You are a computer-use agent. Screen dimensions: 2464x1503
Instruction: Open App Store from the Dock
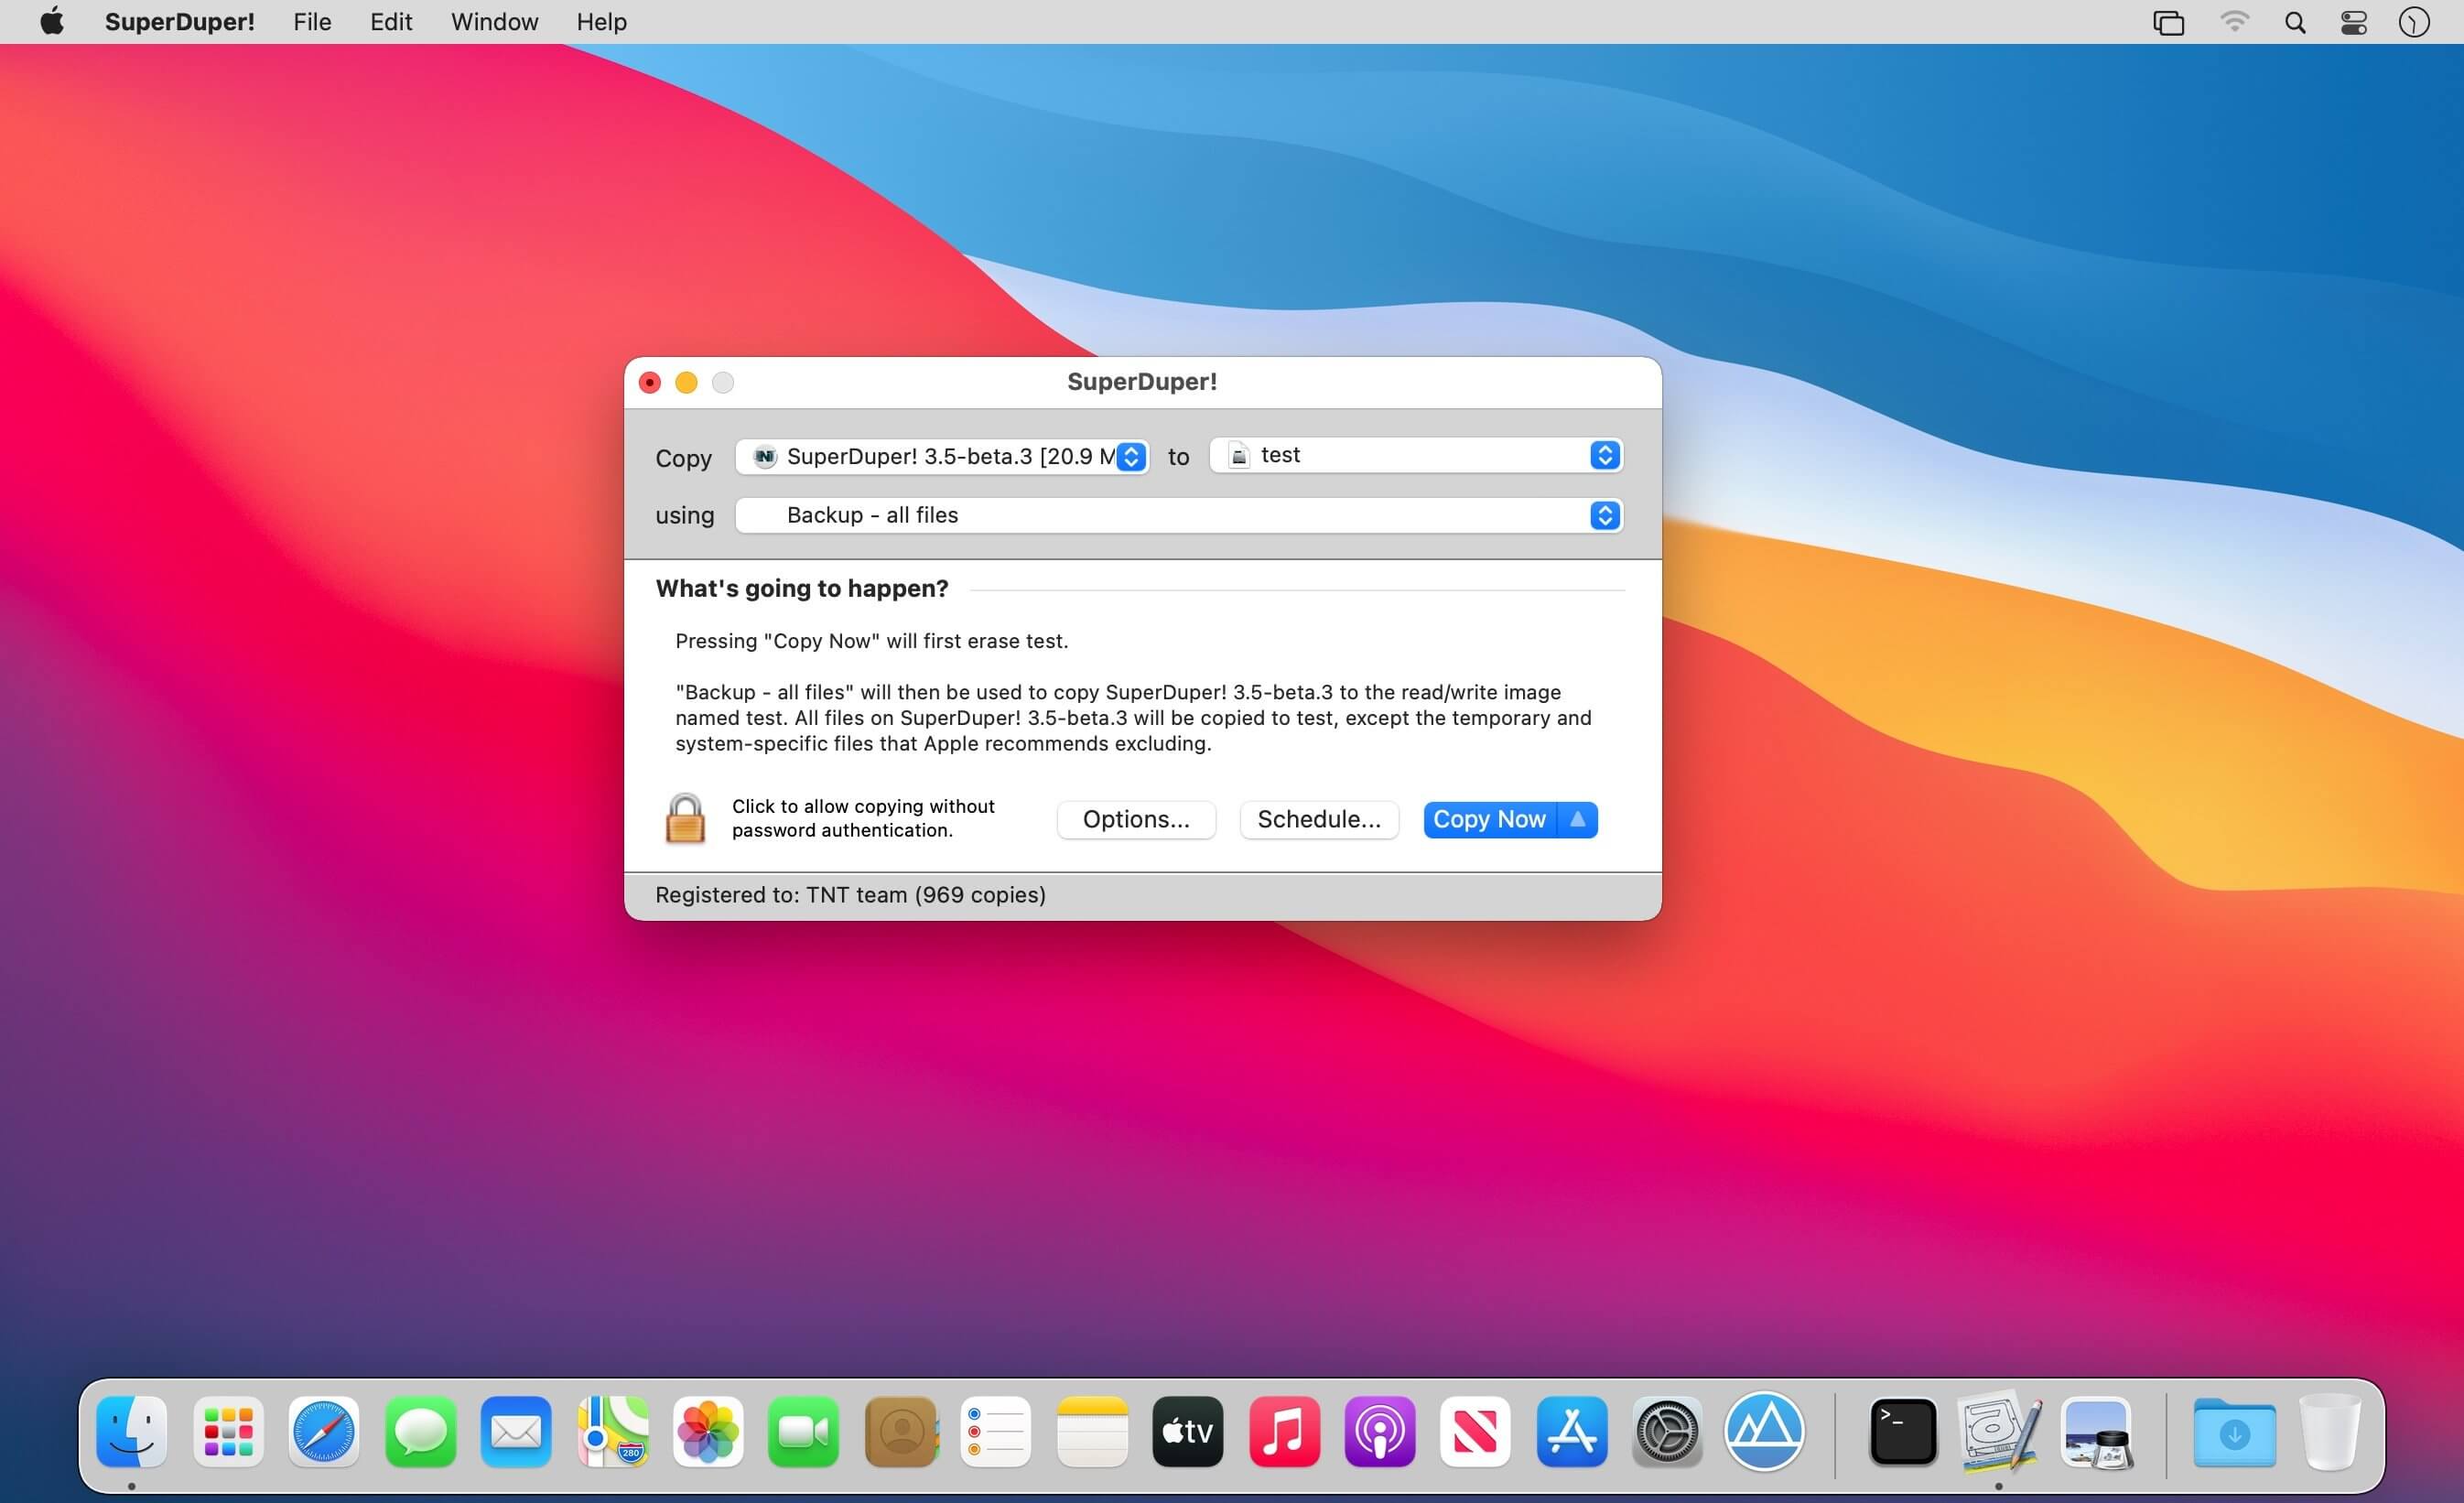1572,1432
